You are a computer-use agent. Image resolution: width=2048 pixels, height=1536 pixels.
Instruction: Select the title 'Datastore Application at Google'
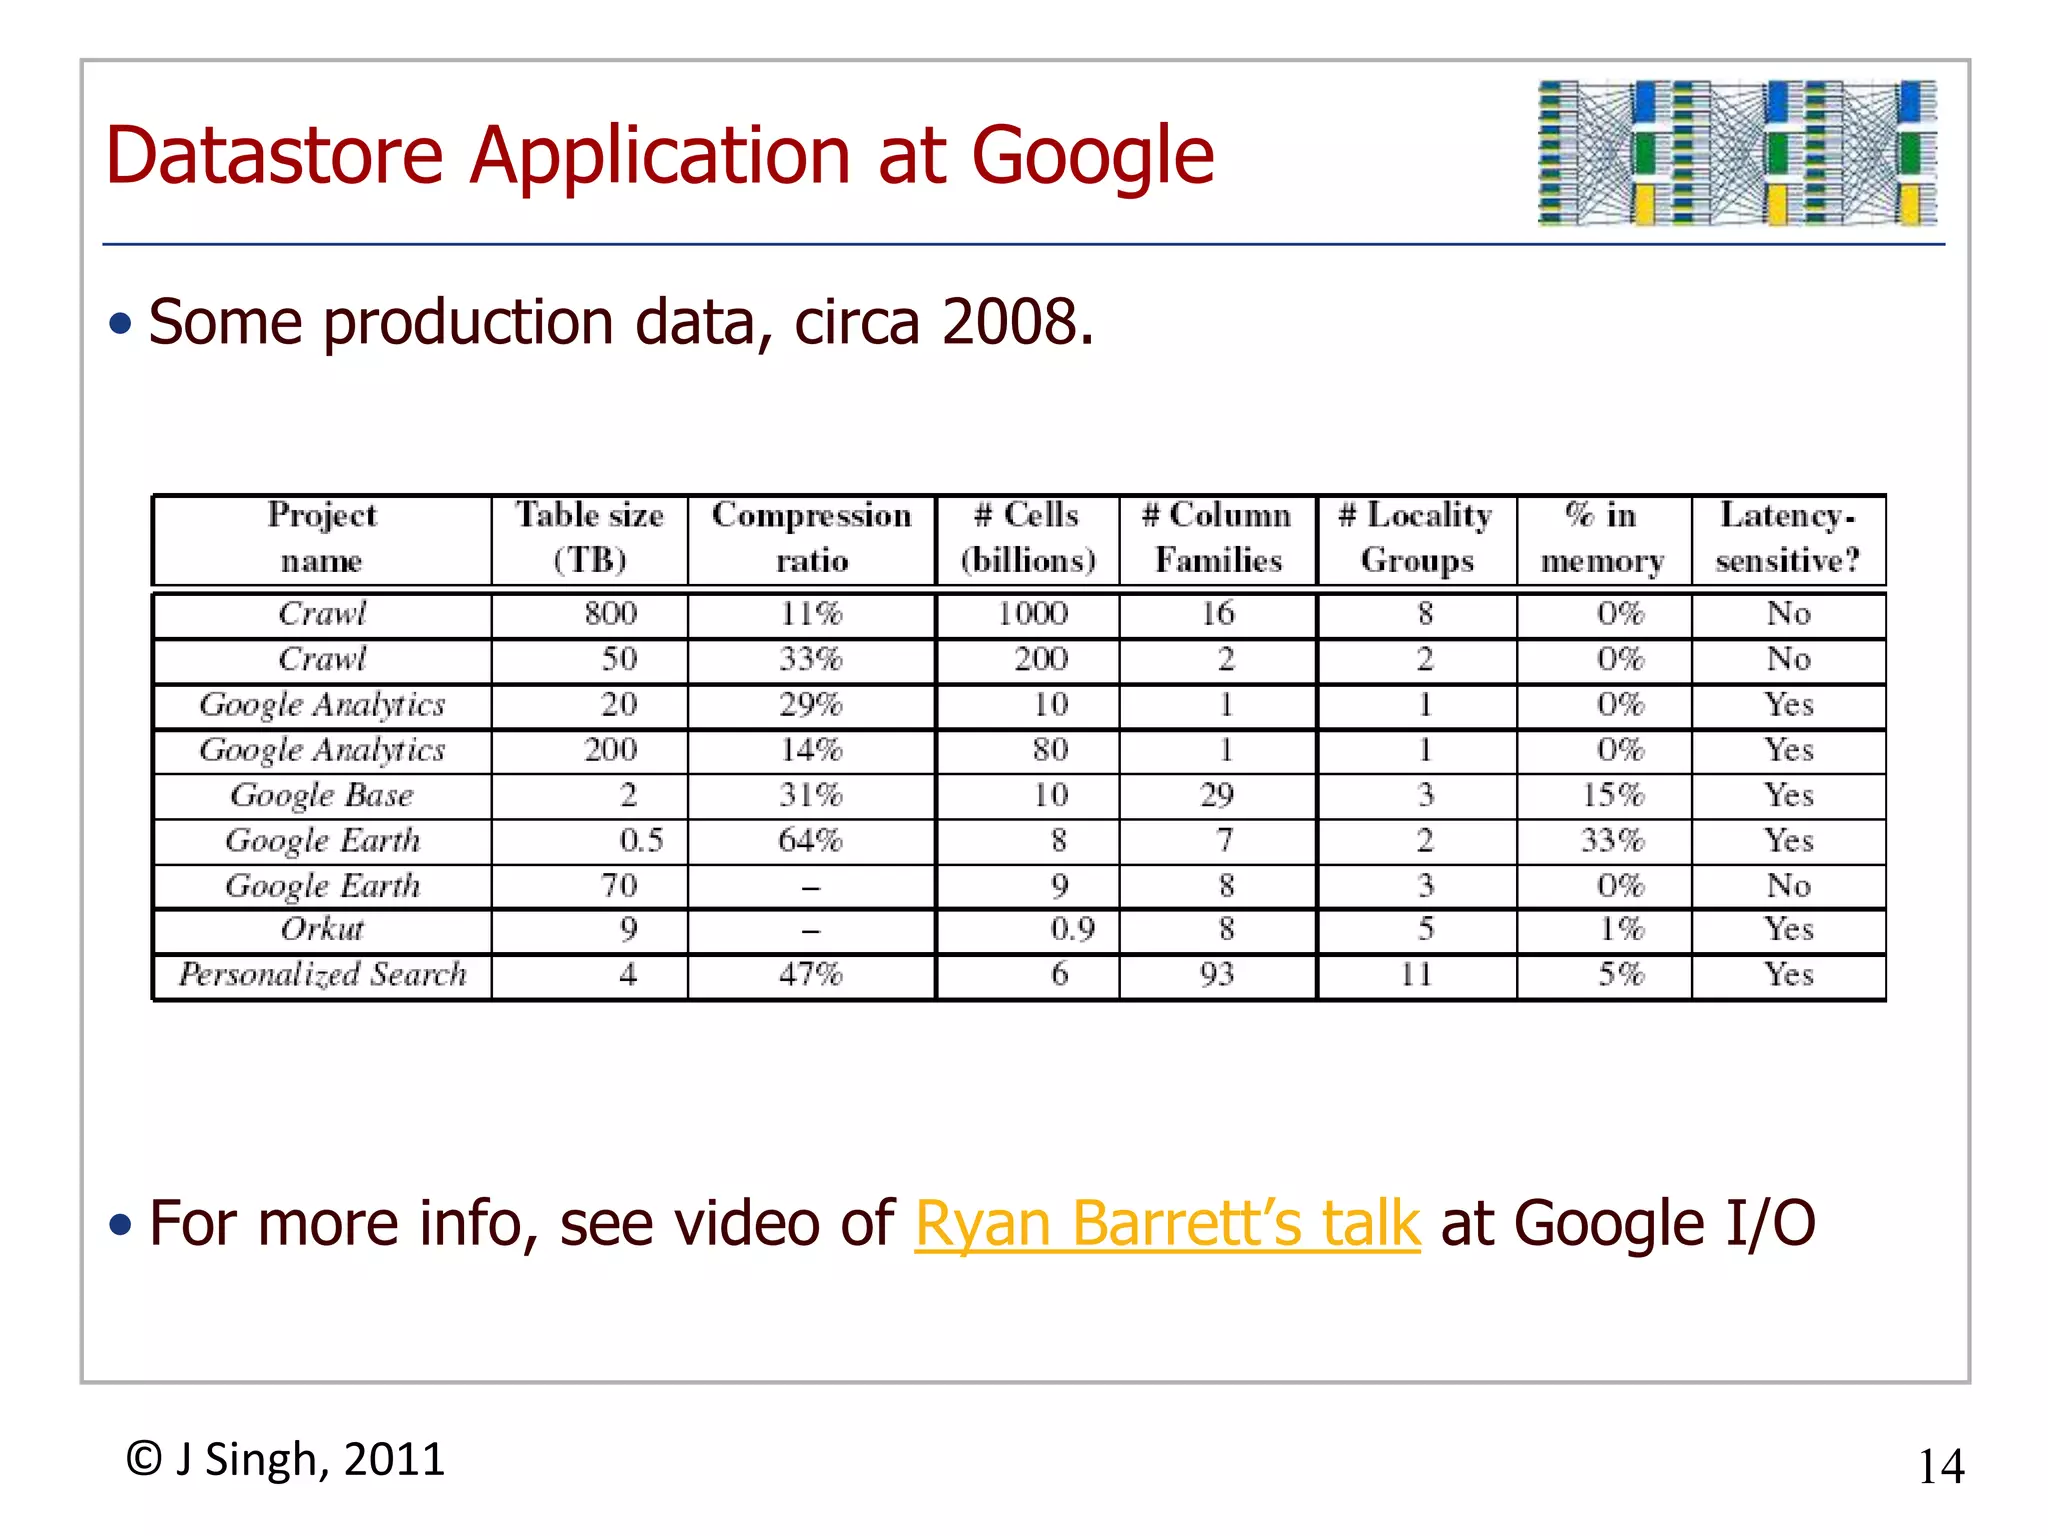click(660, 156)
